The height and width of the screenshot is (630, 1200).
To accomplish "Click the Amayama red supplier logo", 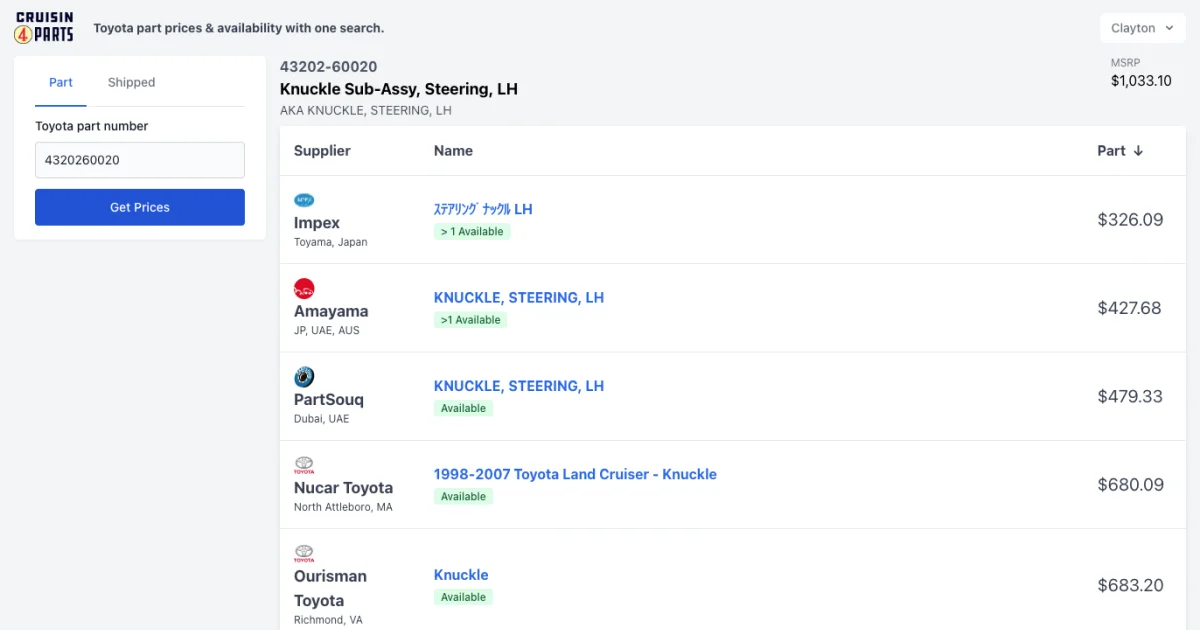I will click(x=304, y=289).
